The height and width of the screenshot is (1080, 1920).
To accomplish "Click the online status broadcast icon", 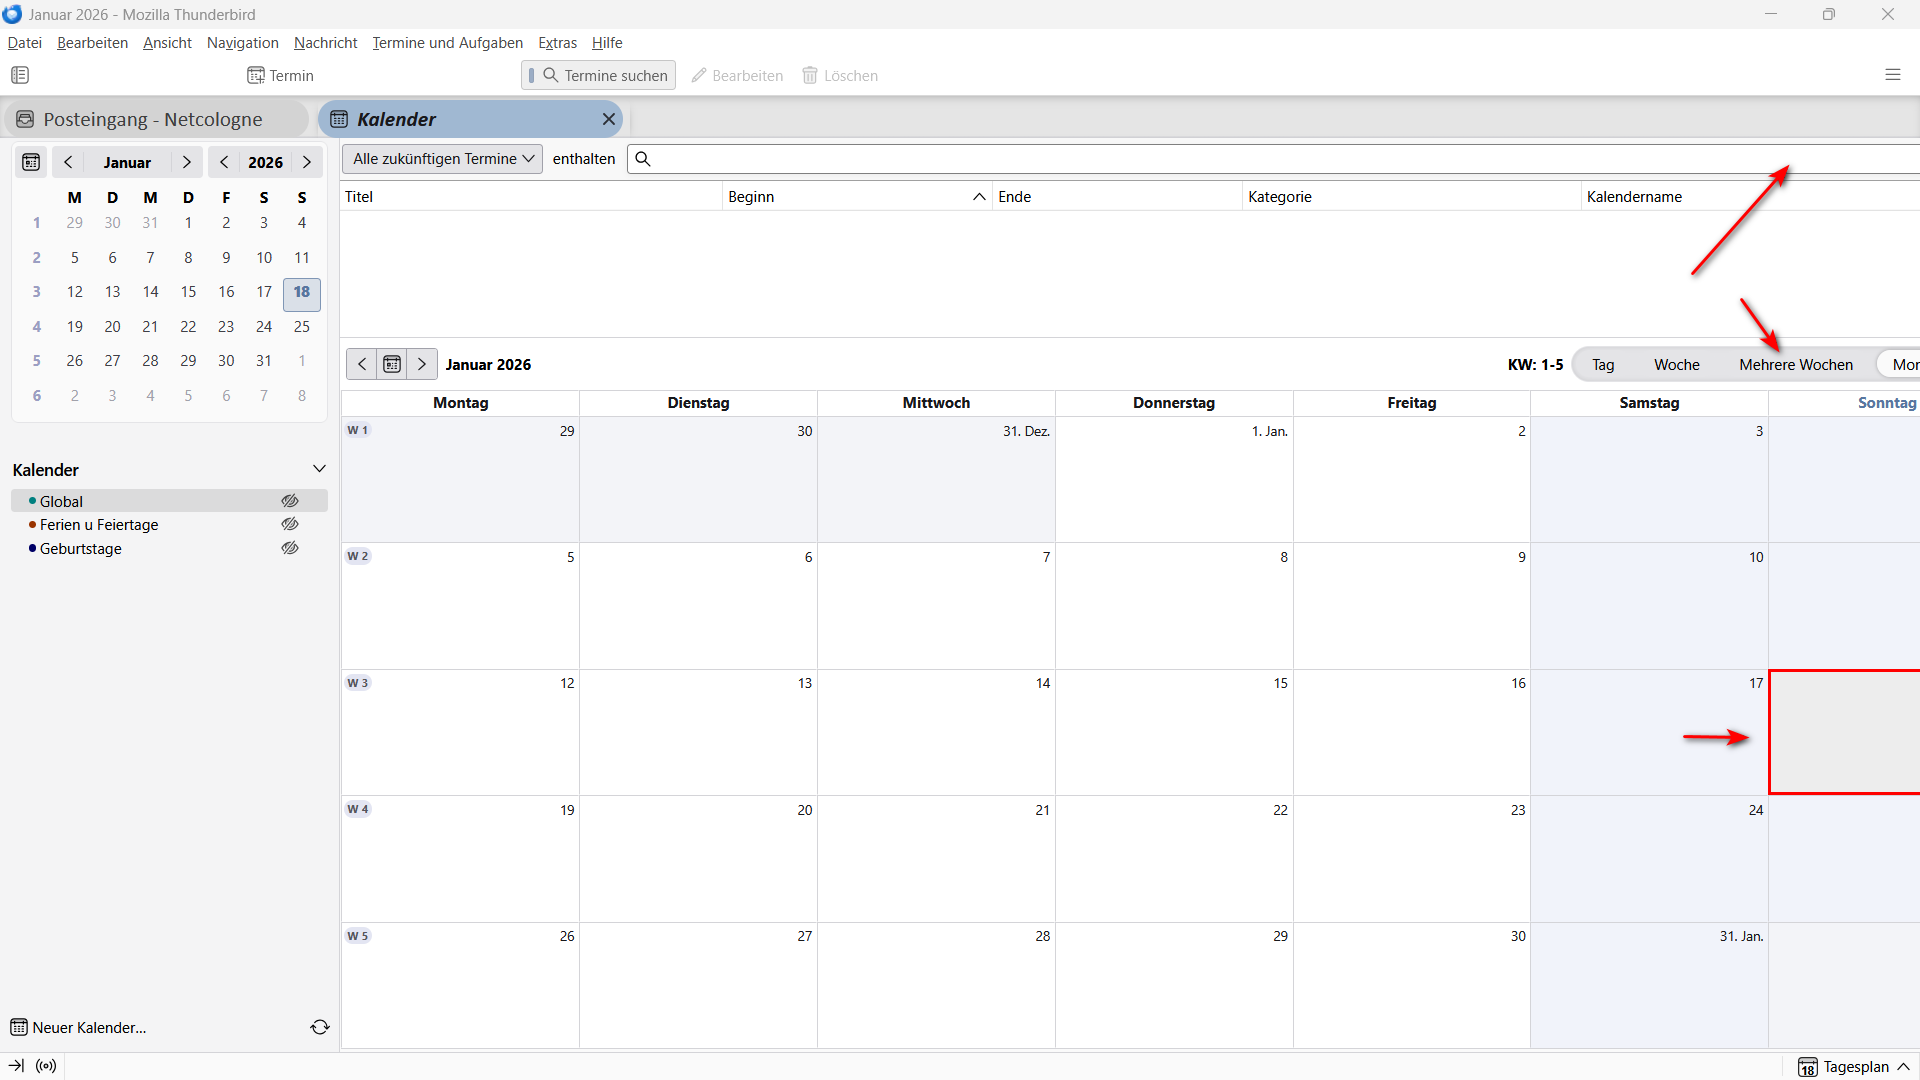I will [46, 1066].
